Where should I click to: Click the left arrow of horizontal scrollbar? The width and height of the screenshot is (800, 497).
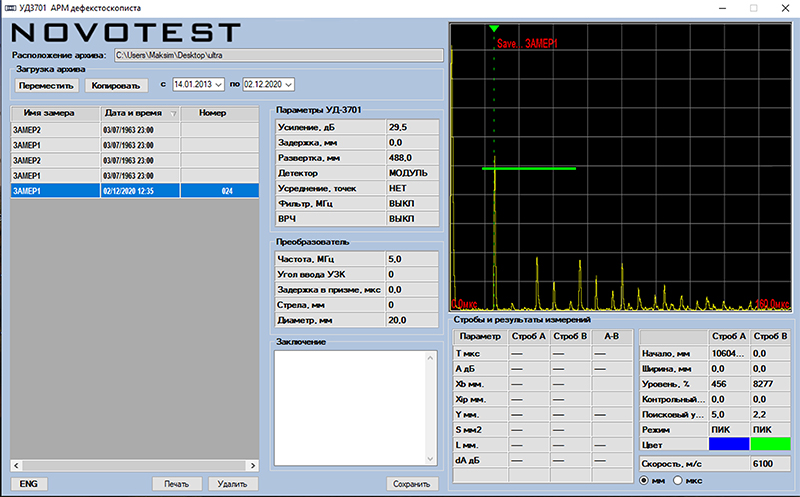16,465
